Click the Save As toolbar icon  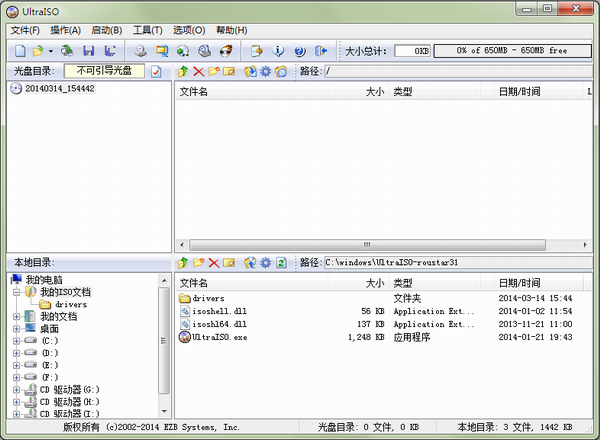coord(110,51)
